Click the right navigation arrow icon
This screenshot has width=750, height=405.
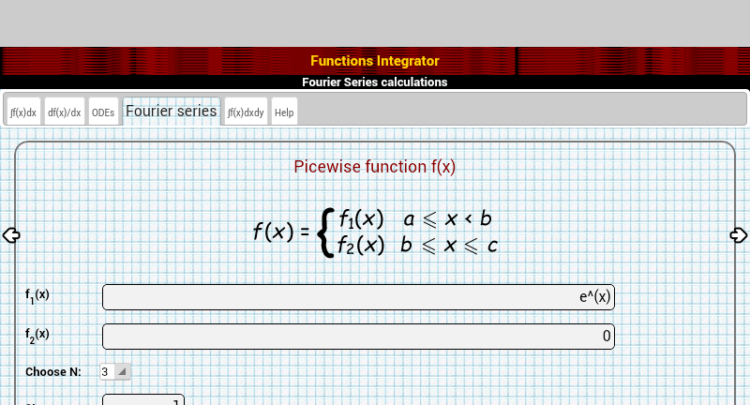pos(739,235)
